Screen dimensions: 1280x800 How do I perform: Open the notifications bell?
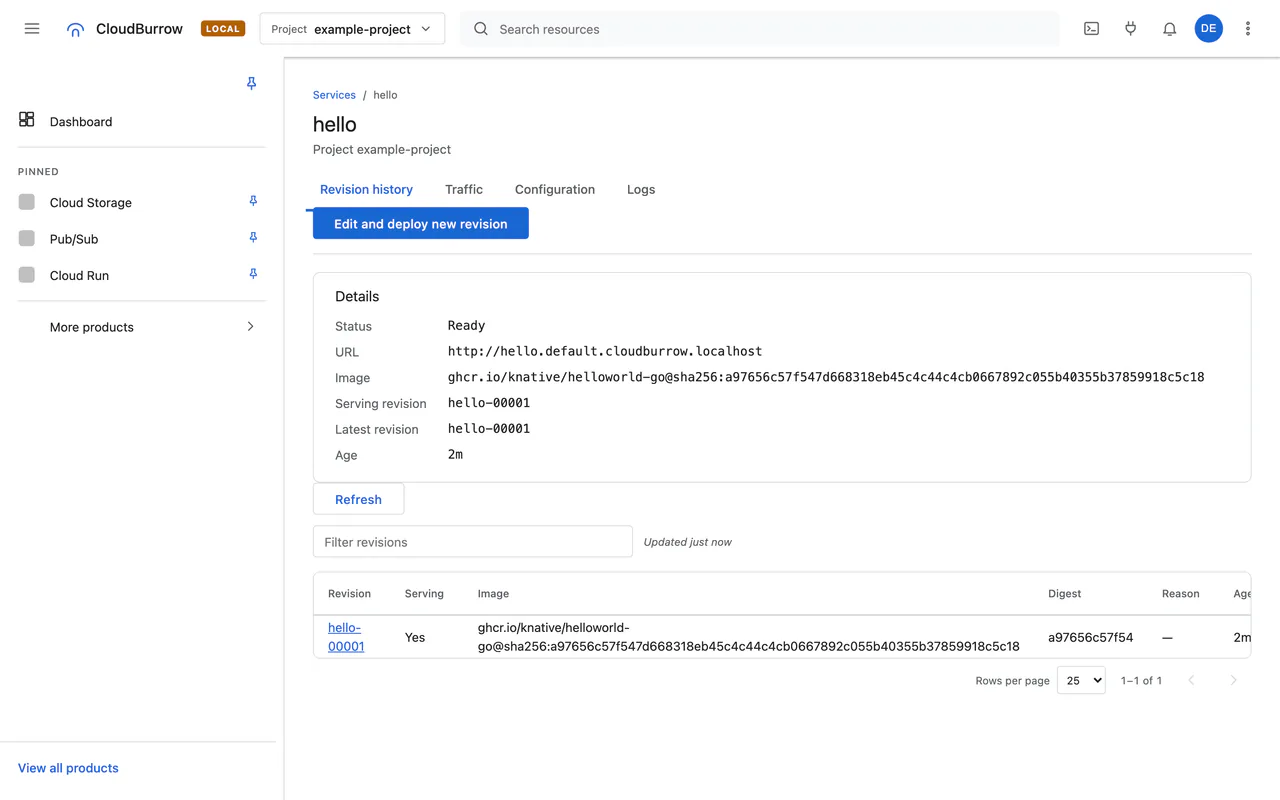click(1169, 29)
